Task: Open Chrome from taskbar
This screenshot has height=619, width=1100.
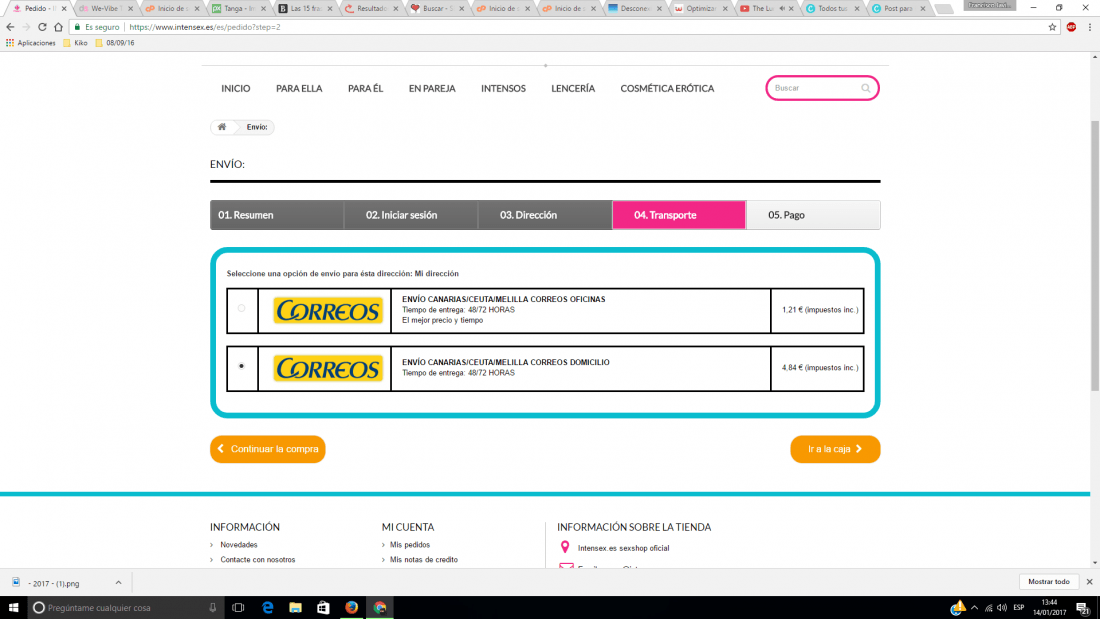Action: pyautogui.click(x=380, y=608)
